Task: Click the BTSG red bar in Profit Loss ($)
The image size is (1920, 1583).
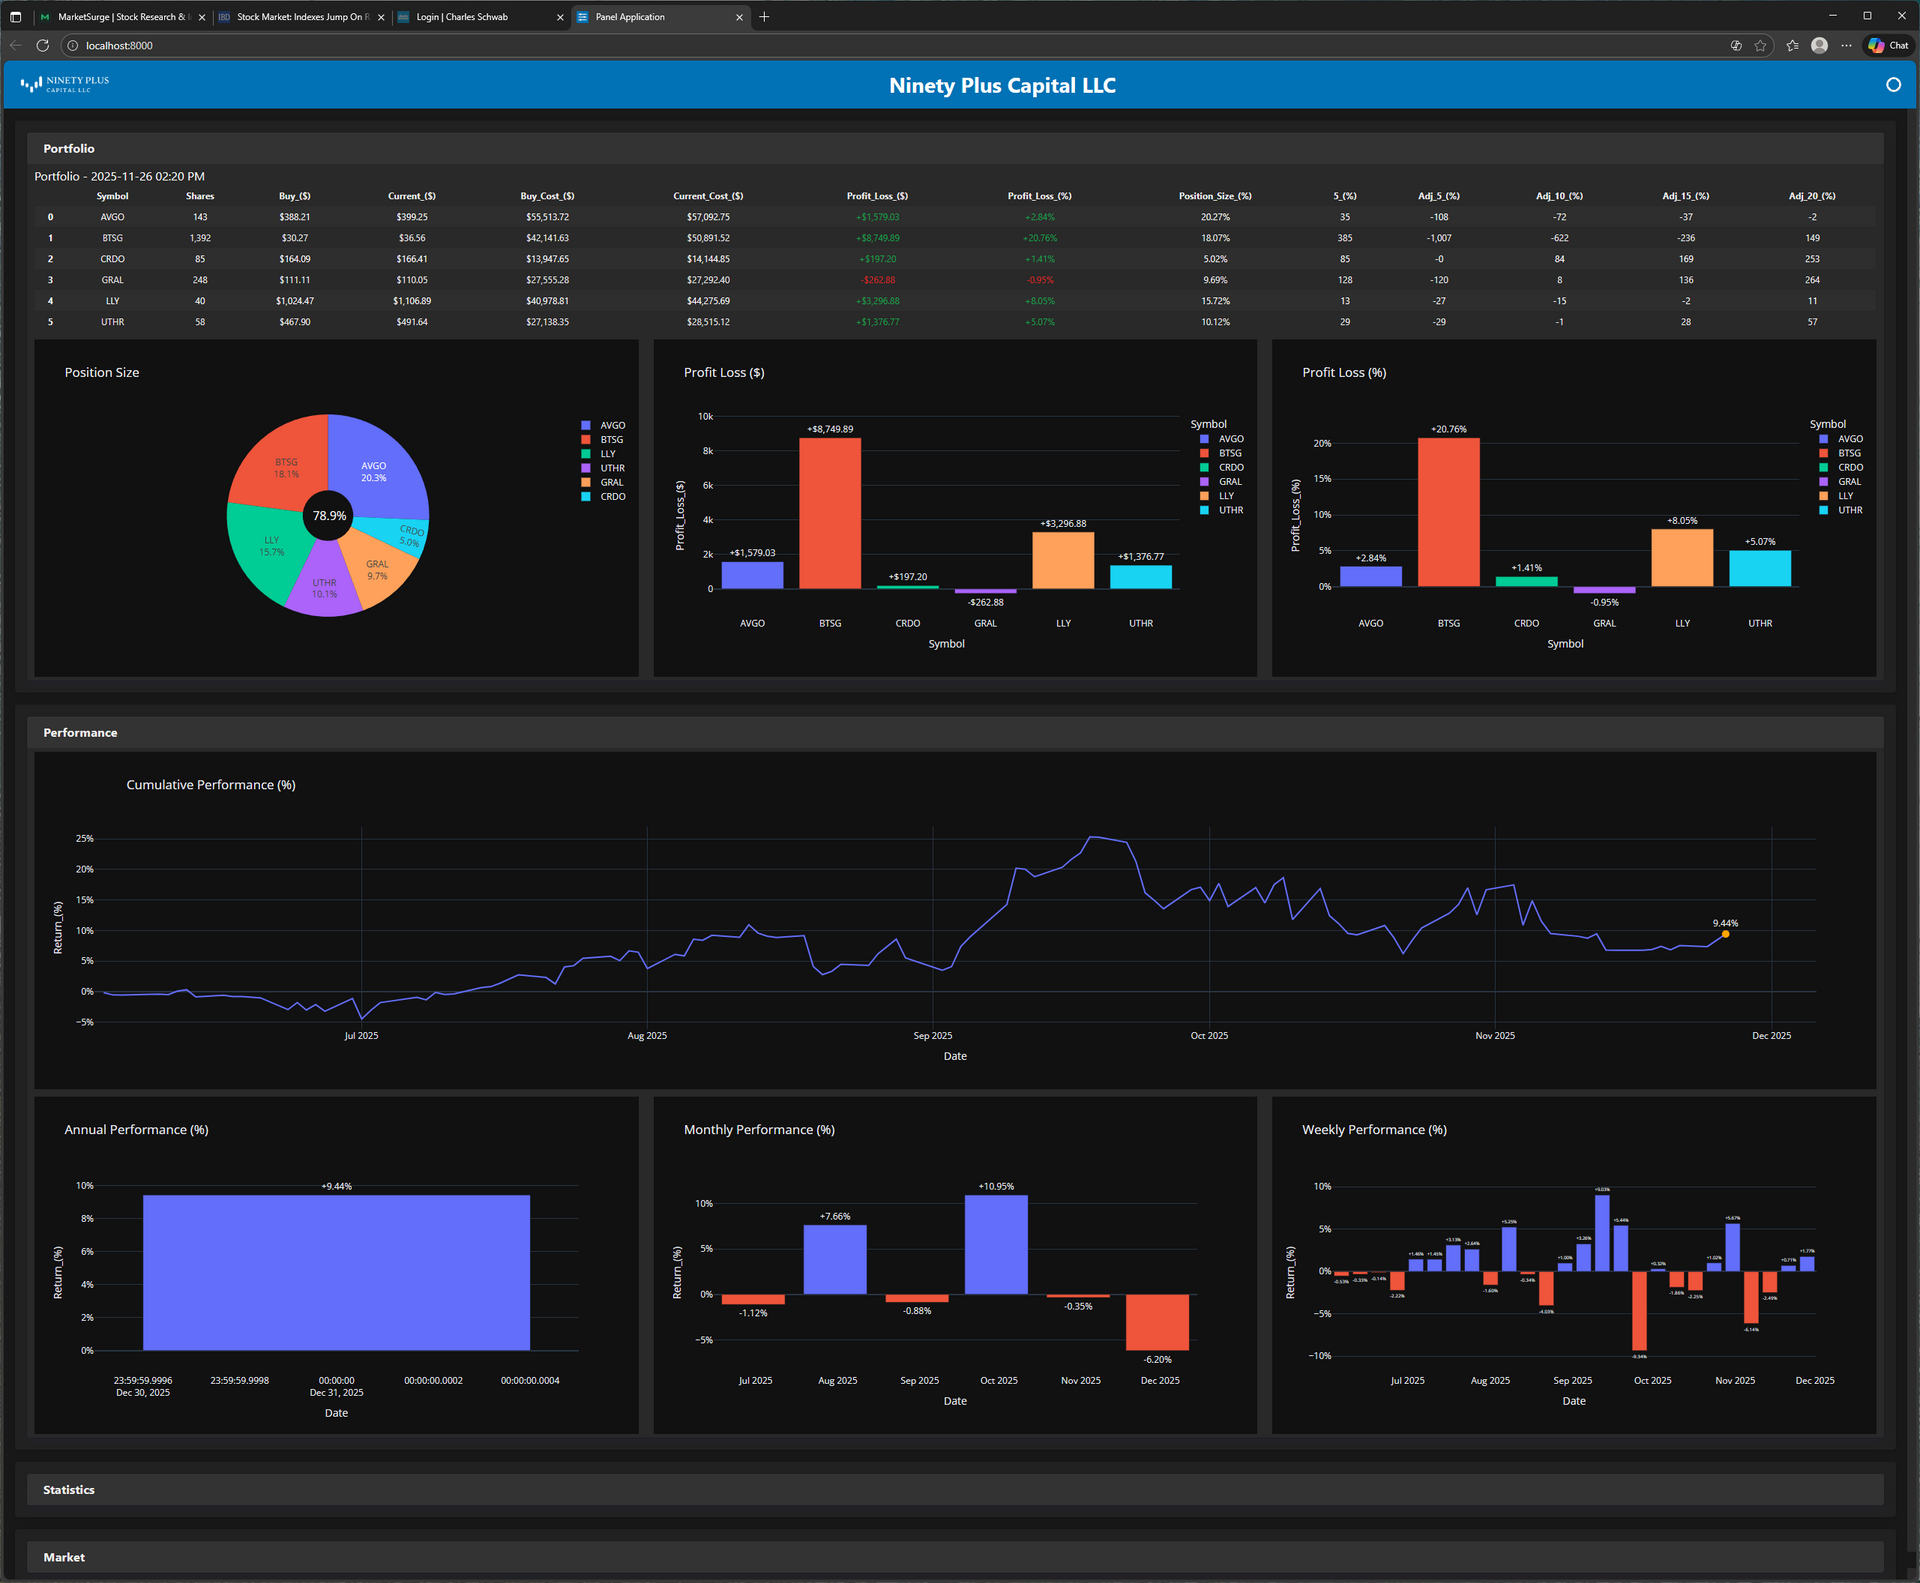Action: 829,513
